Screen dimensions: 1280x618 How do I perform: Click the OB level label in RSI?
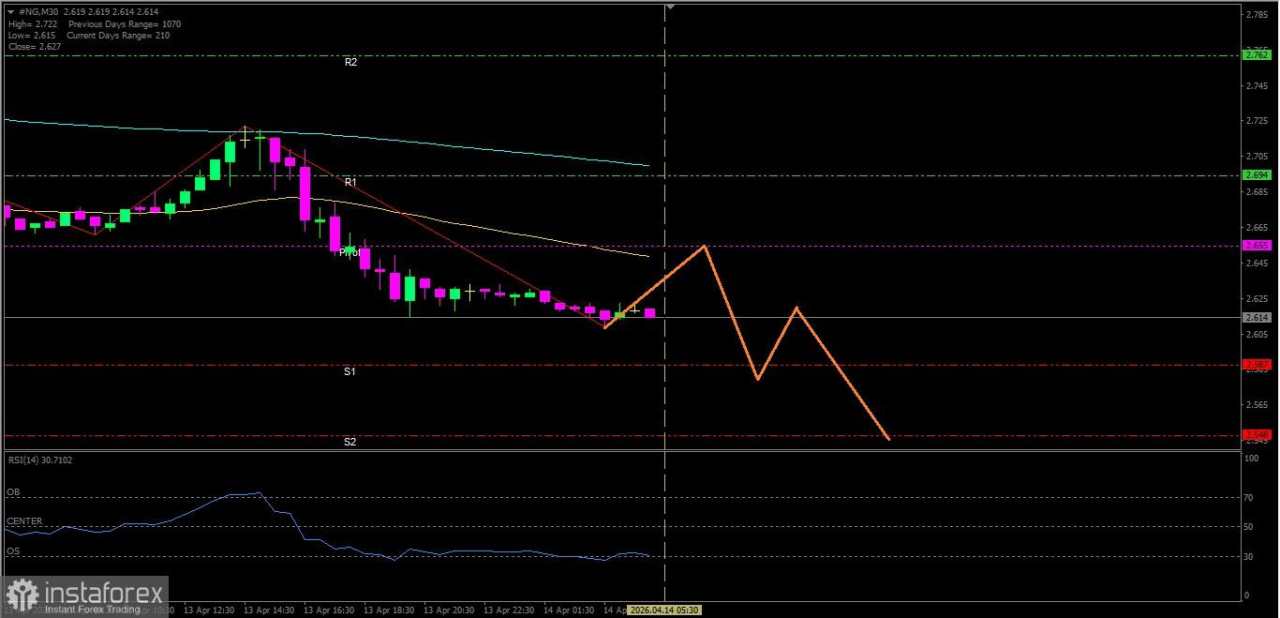(13, 492)
